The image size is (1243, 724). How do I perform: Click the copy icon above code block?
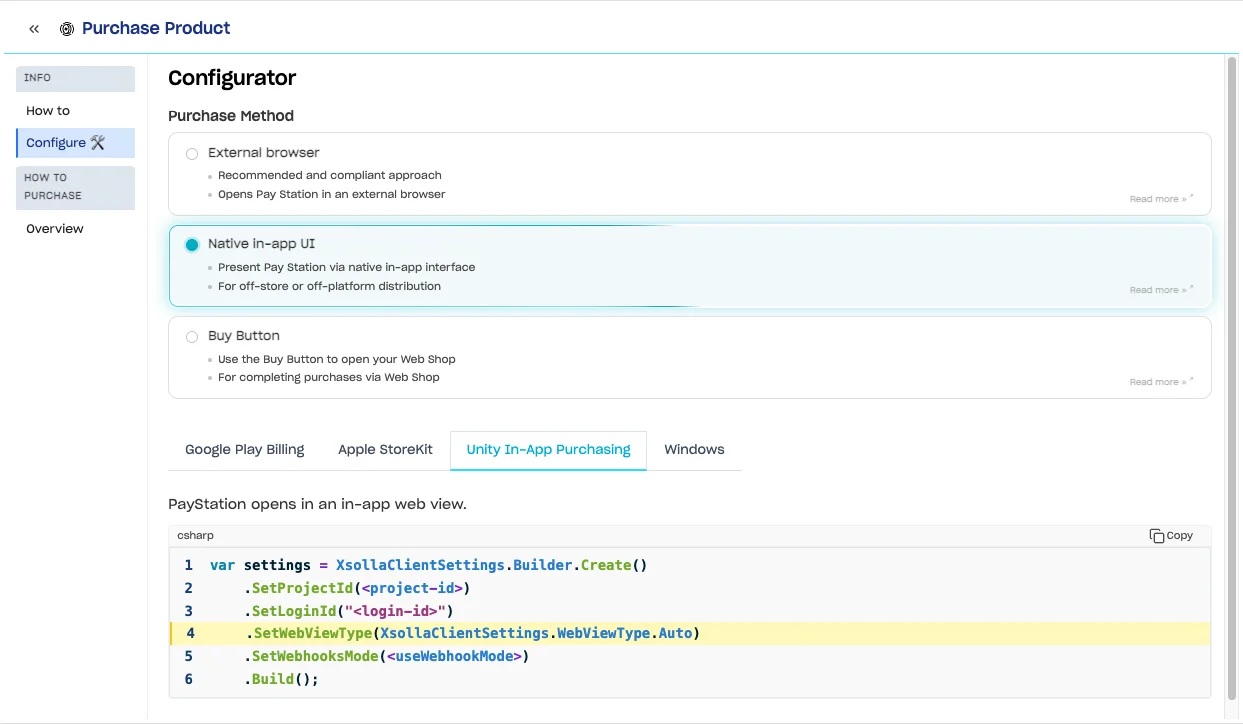(x=1156, y=536)
